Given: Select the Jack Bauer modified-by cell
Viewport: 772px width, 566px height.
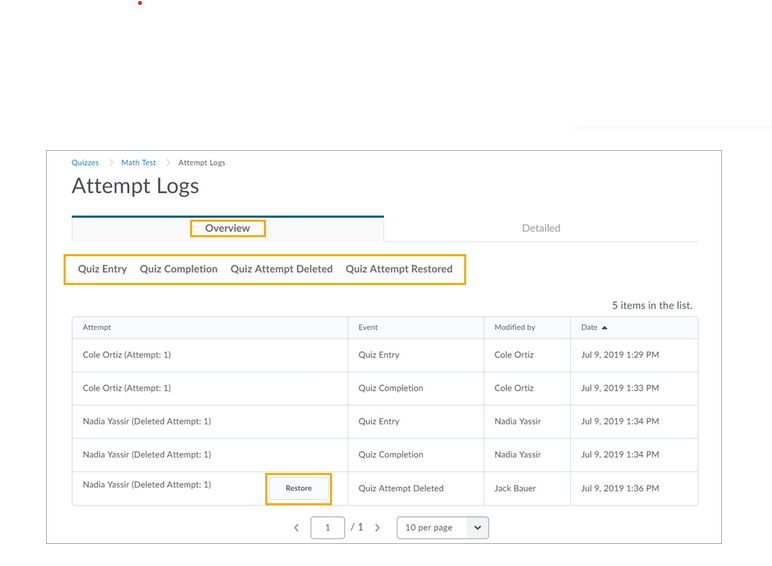Looking at the screenshot, I should click(x=518, y=488).
